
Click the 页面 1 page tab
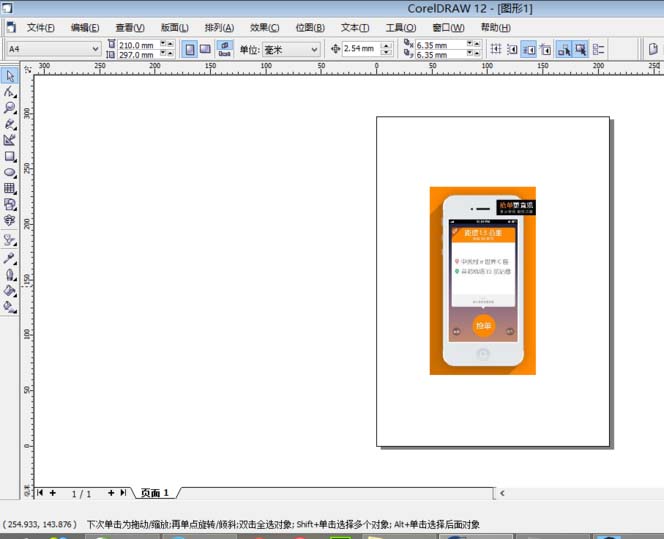(x=154, y=493)
